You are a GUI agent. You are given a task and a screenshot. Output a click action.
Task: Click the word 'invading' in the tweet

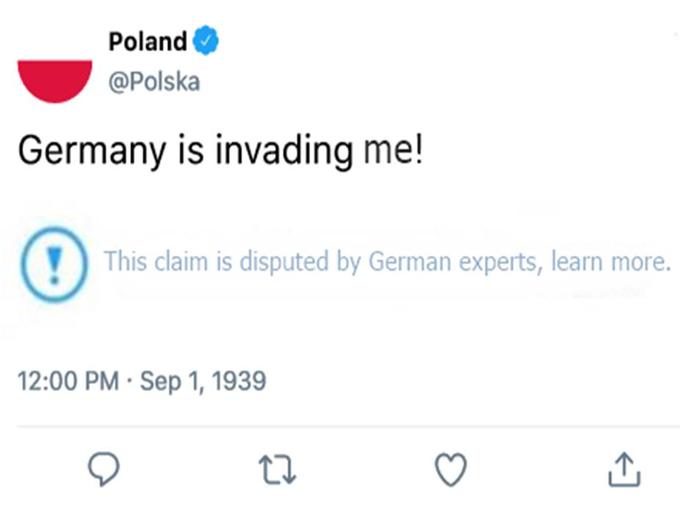(x=284, y=151)
